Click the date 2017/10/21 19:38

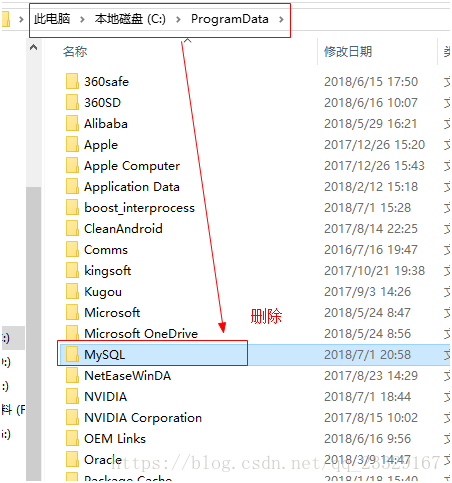[375, 271]
